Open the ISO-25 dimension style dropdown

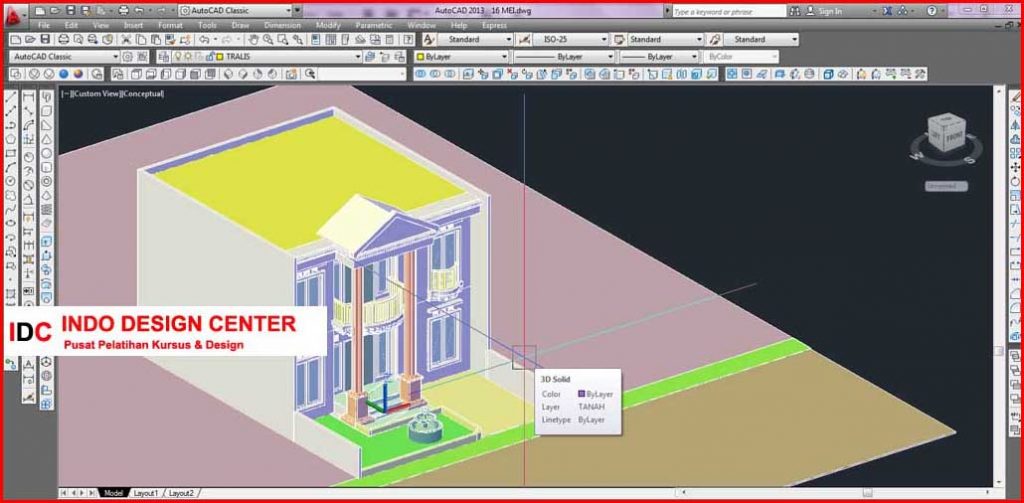[603, 40]
